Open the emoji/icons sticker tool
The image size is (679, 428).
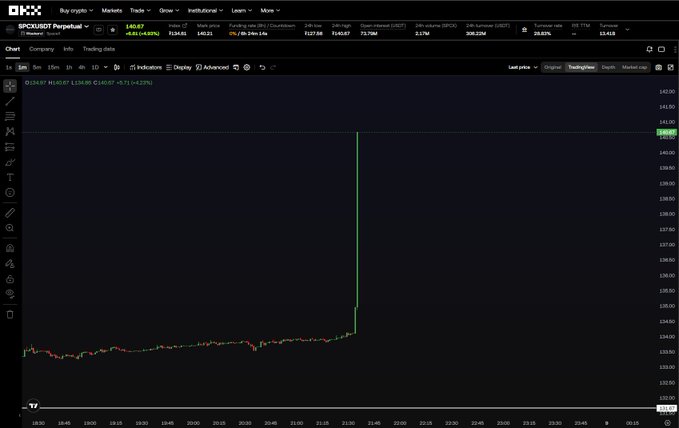click(10, 192)
